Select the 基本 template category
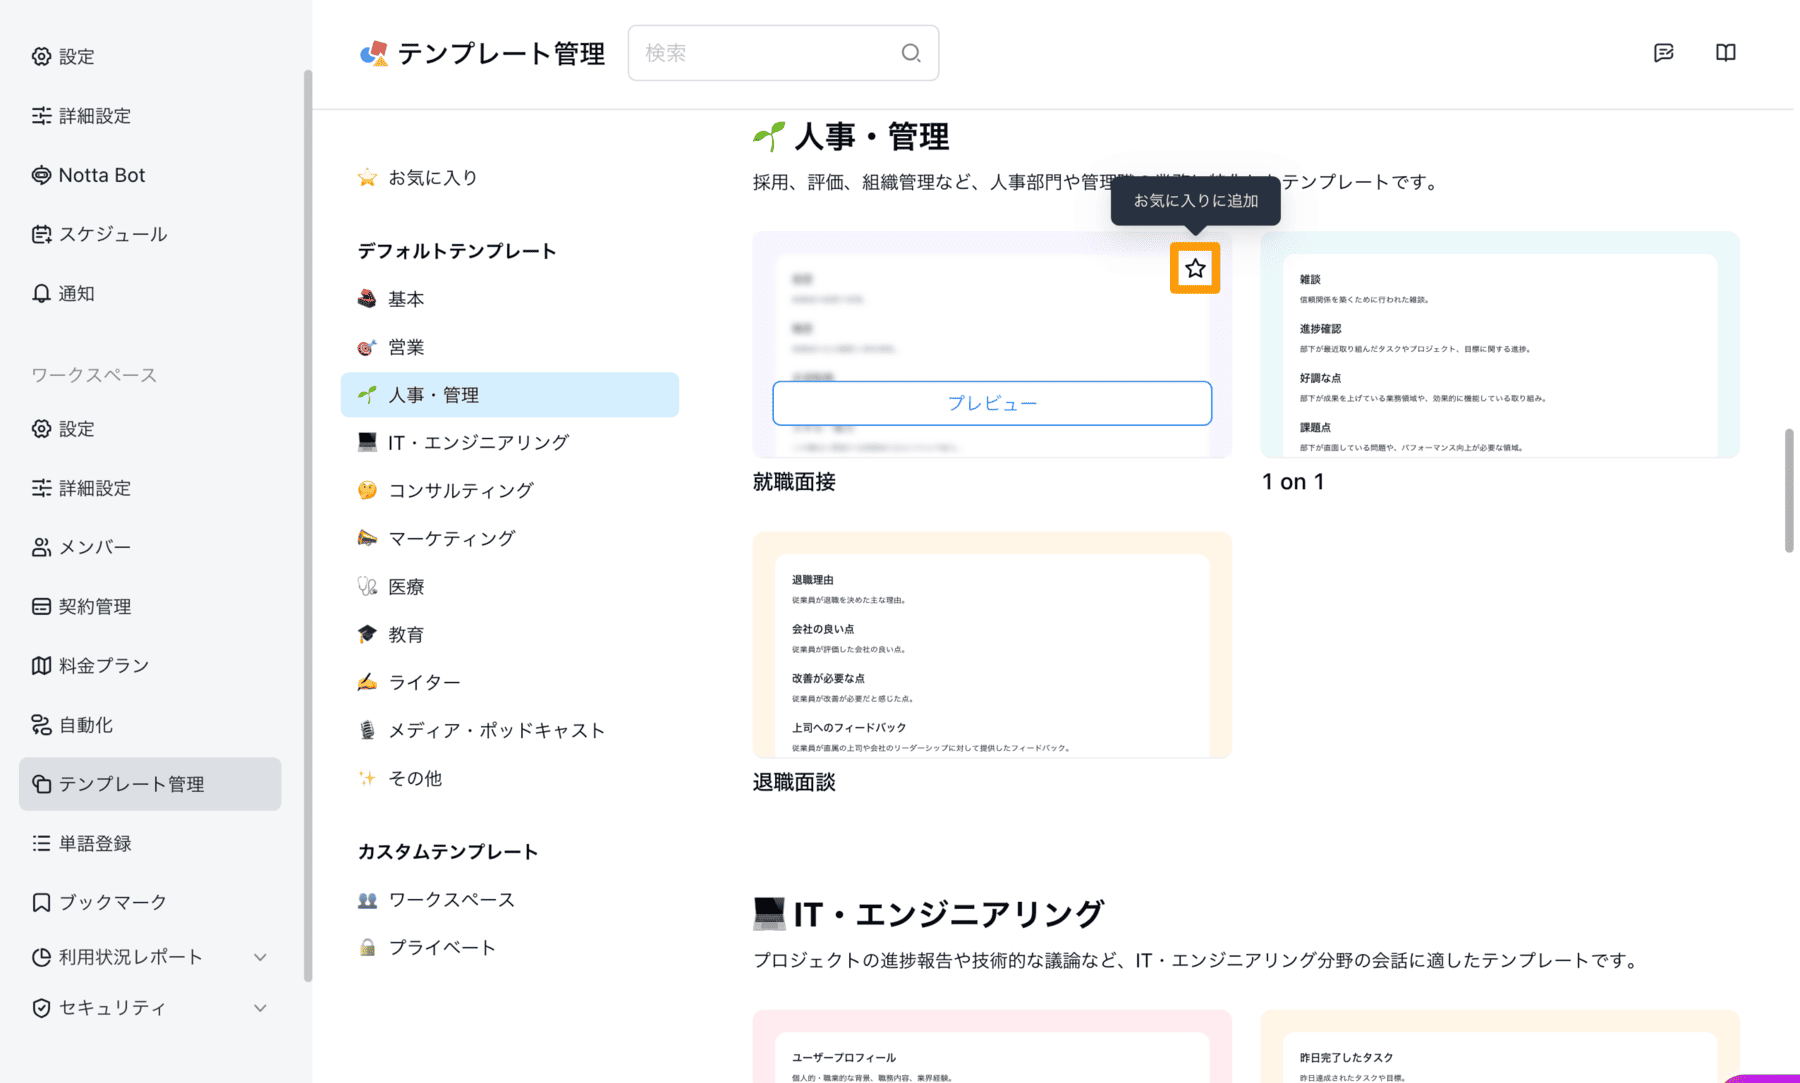 (x=509, y=299)
